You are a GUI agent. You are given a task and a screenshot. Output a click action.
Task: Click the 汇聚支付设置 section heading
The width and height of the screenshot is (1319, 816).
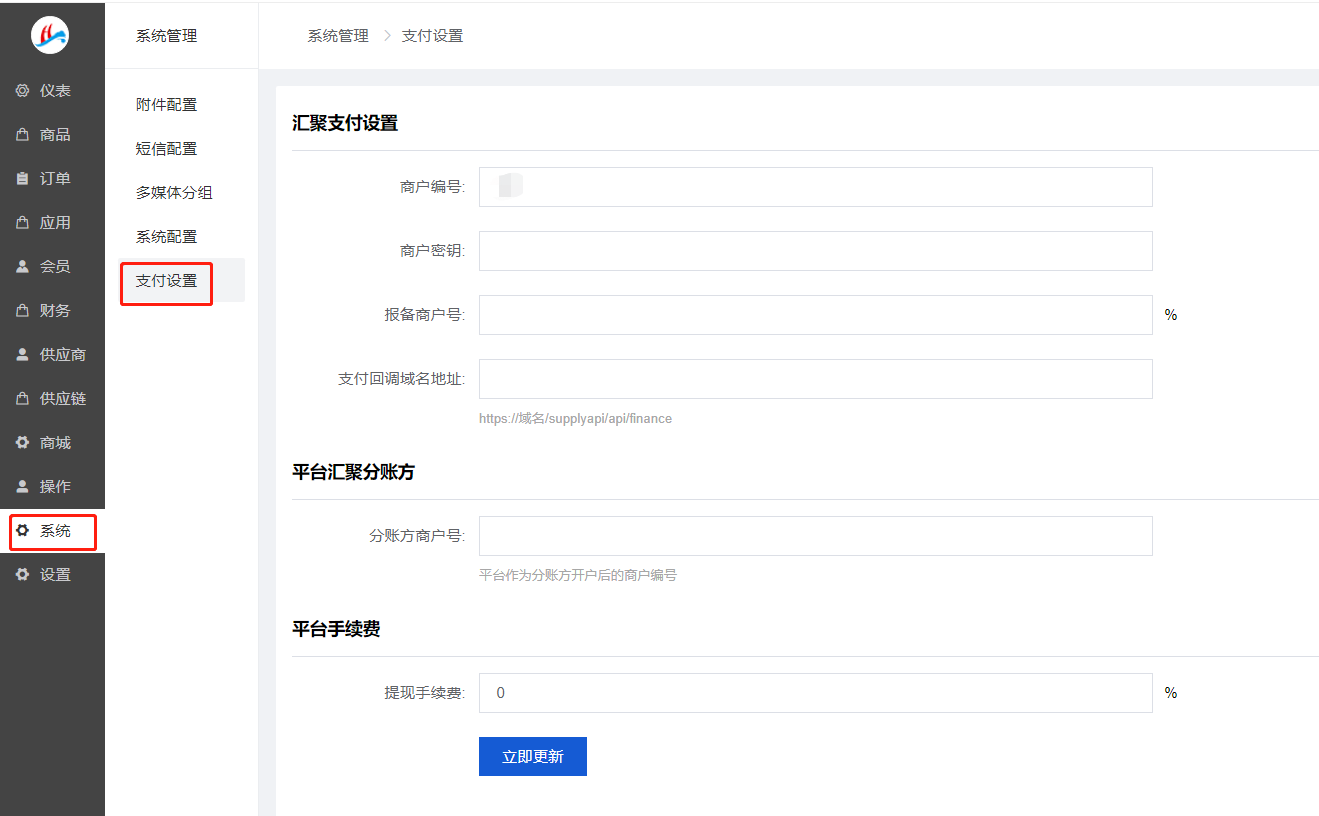[x=345, y=124]
